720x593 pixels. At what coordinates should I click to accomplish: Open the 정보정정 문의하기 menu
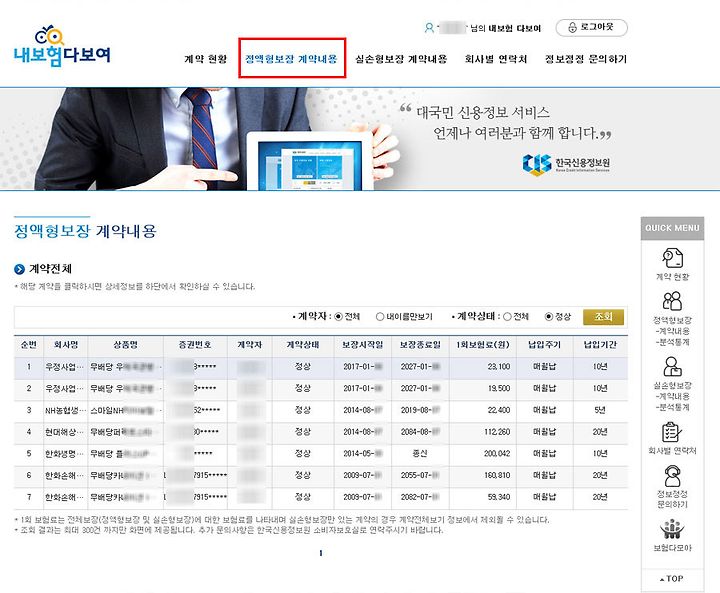tap(586, 59)
